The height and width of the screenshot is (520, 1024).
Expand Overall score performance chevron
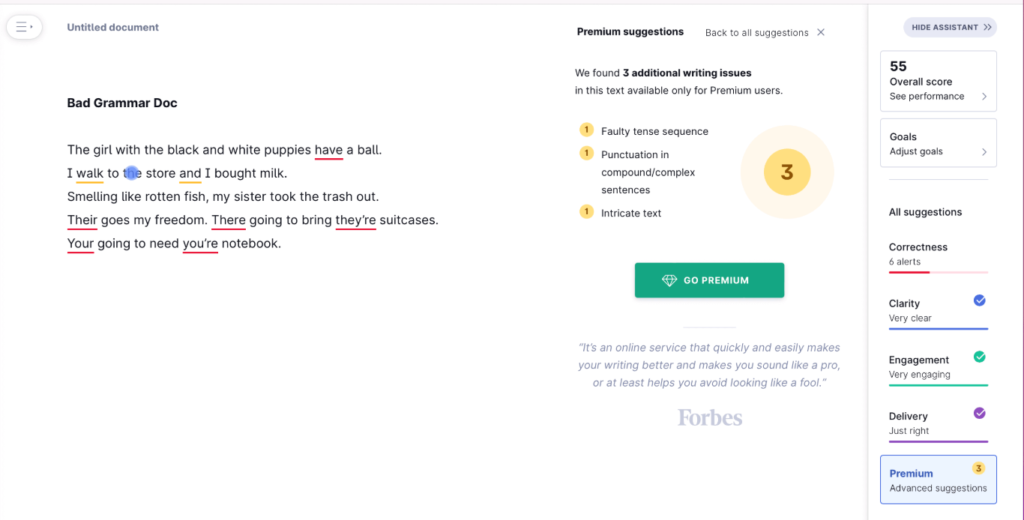(x=984, y=97)
